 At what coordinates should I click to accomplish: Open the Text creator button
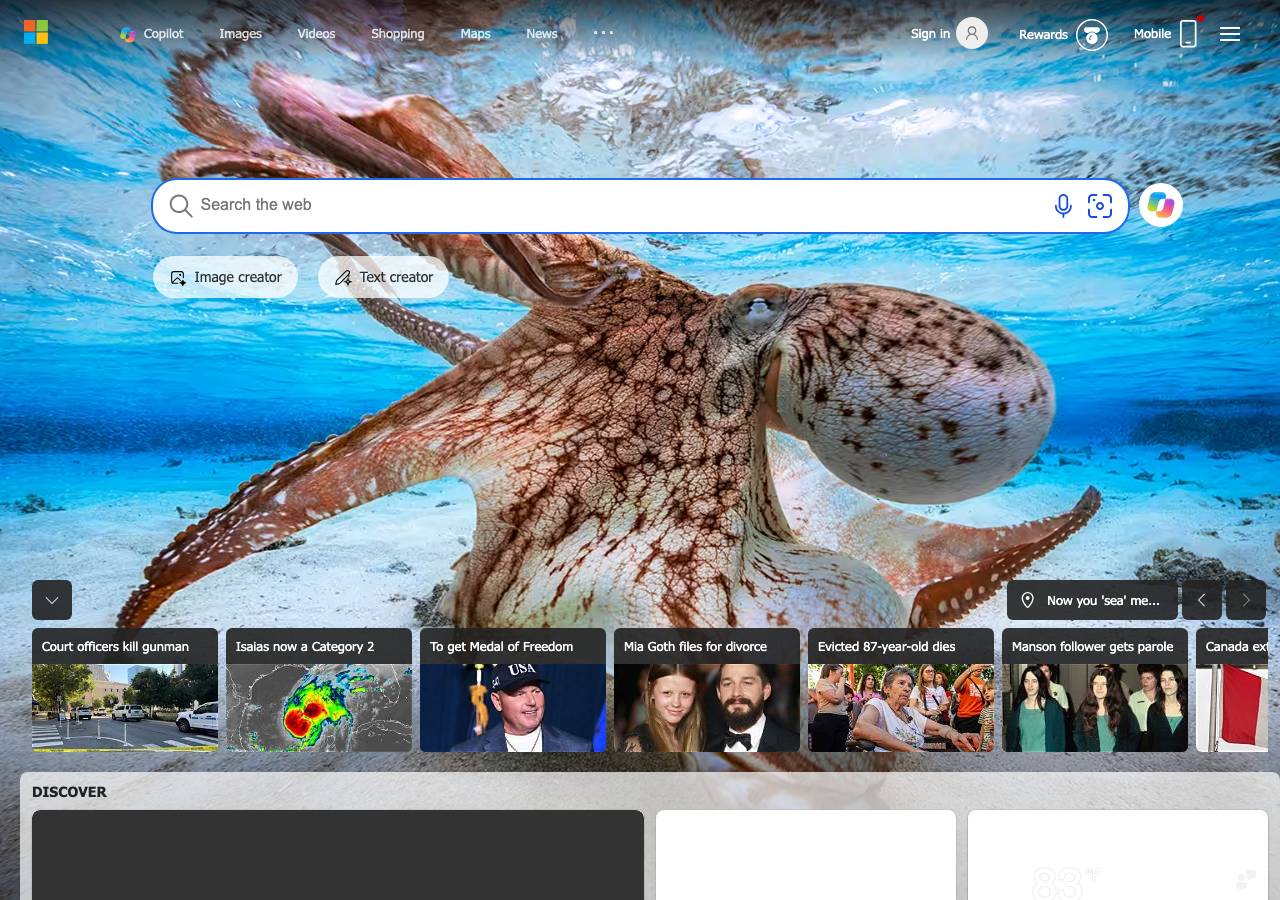pyautogui.click(x=383, y=277)
